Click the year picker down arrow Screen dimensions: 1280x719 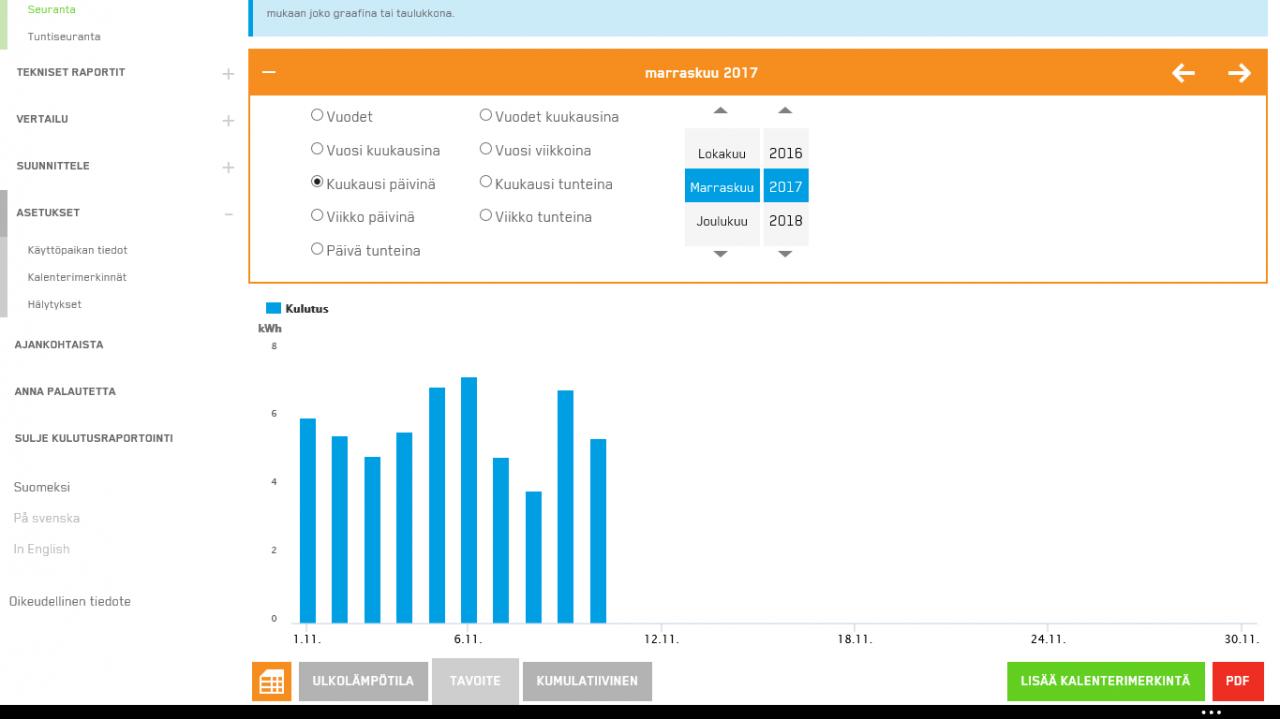(x=785, y=254)
